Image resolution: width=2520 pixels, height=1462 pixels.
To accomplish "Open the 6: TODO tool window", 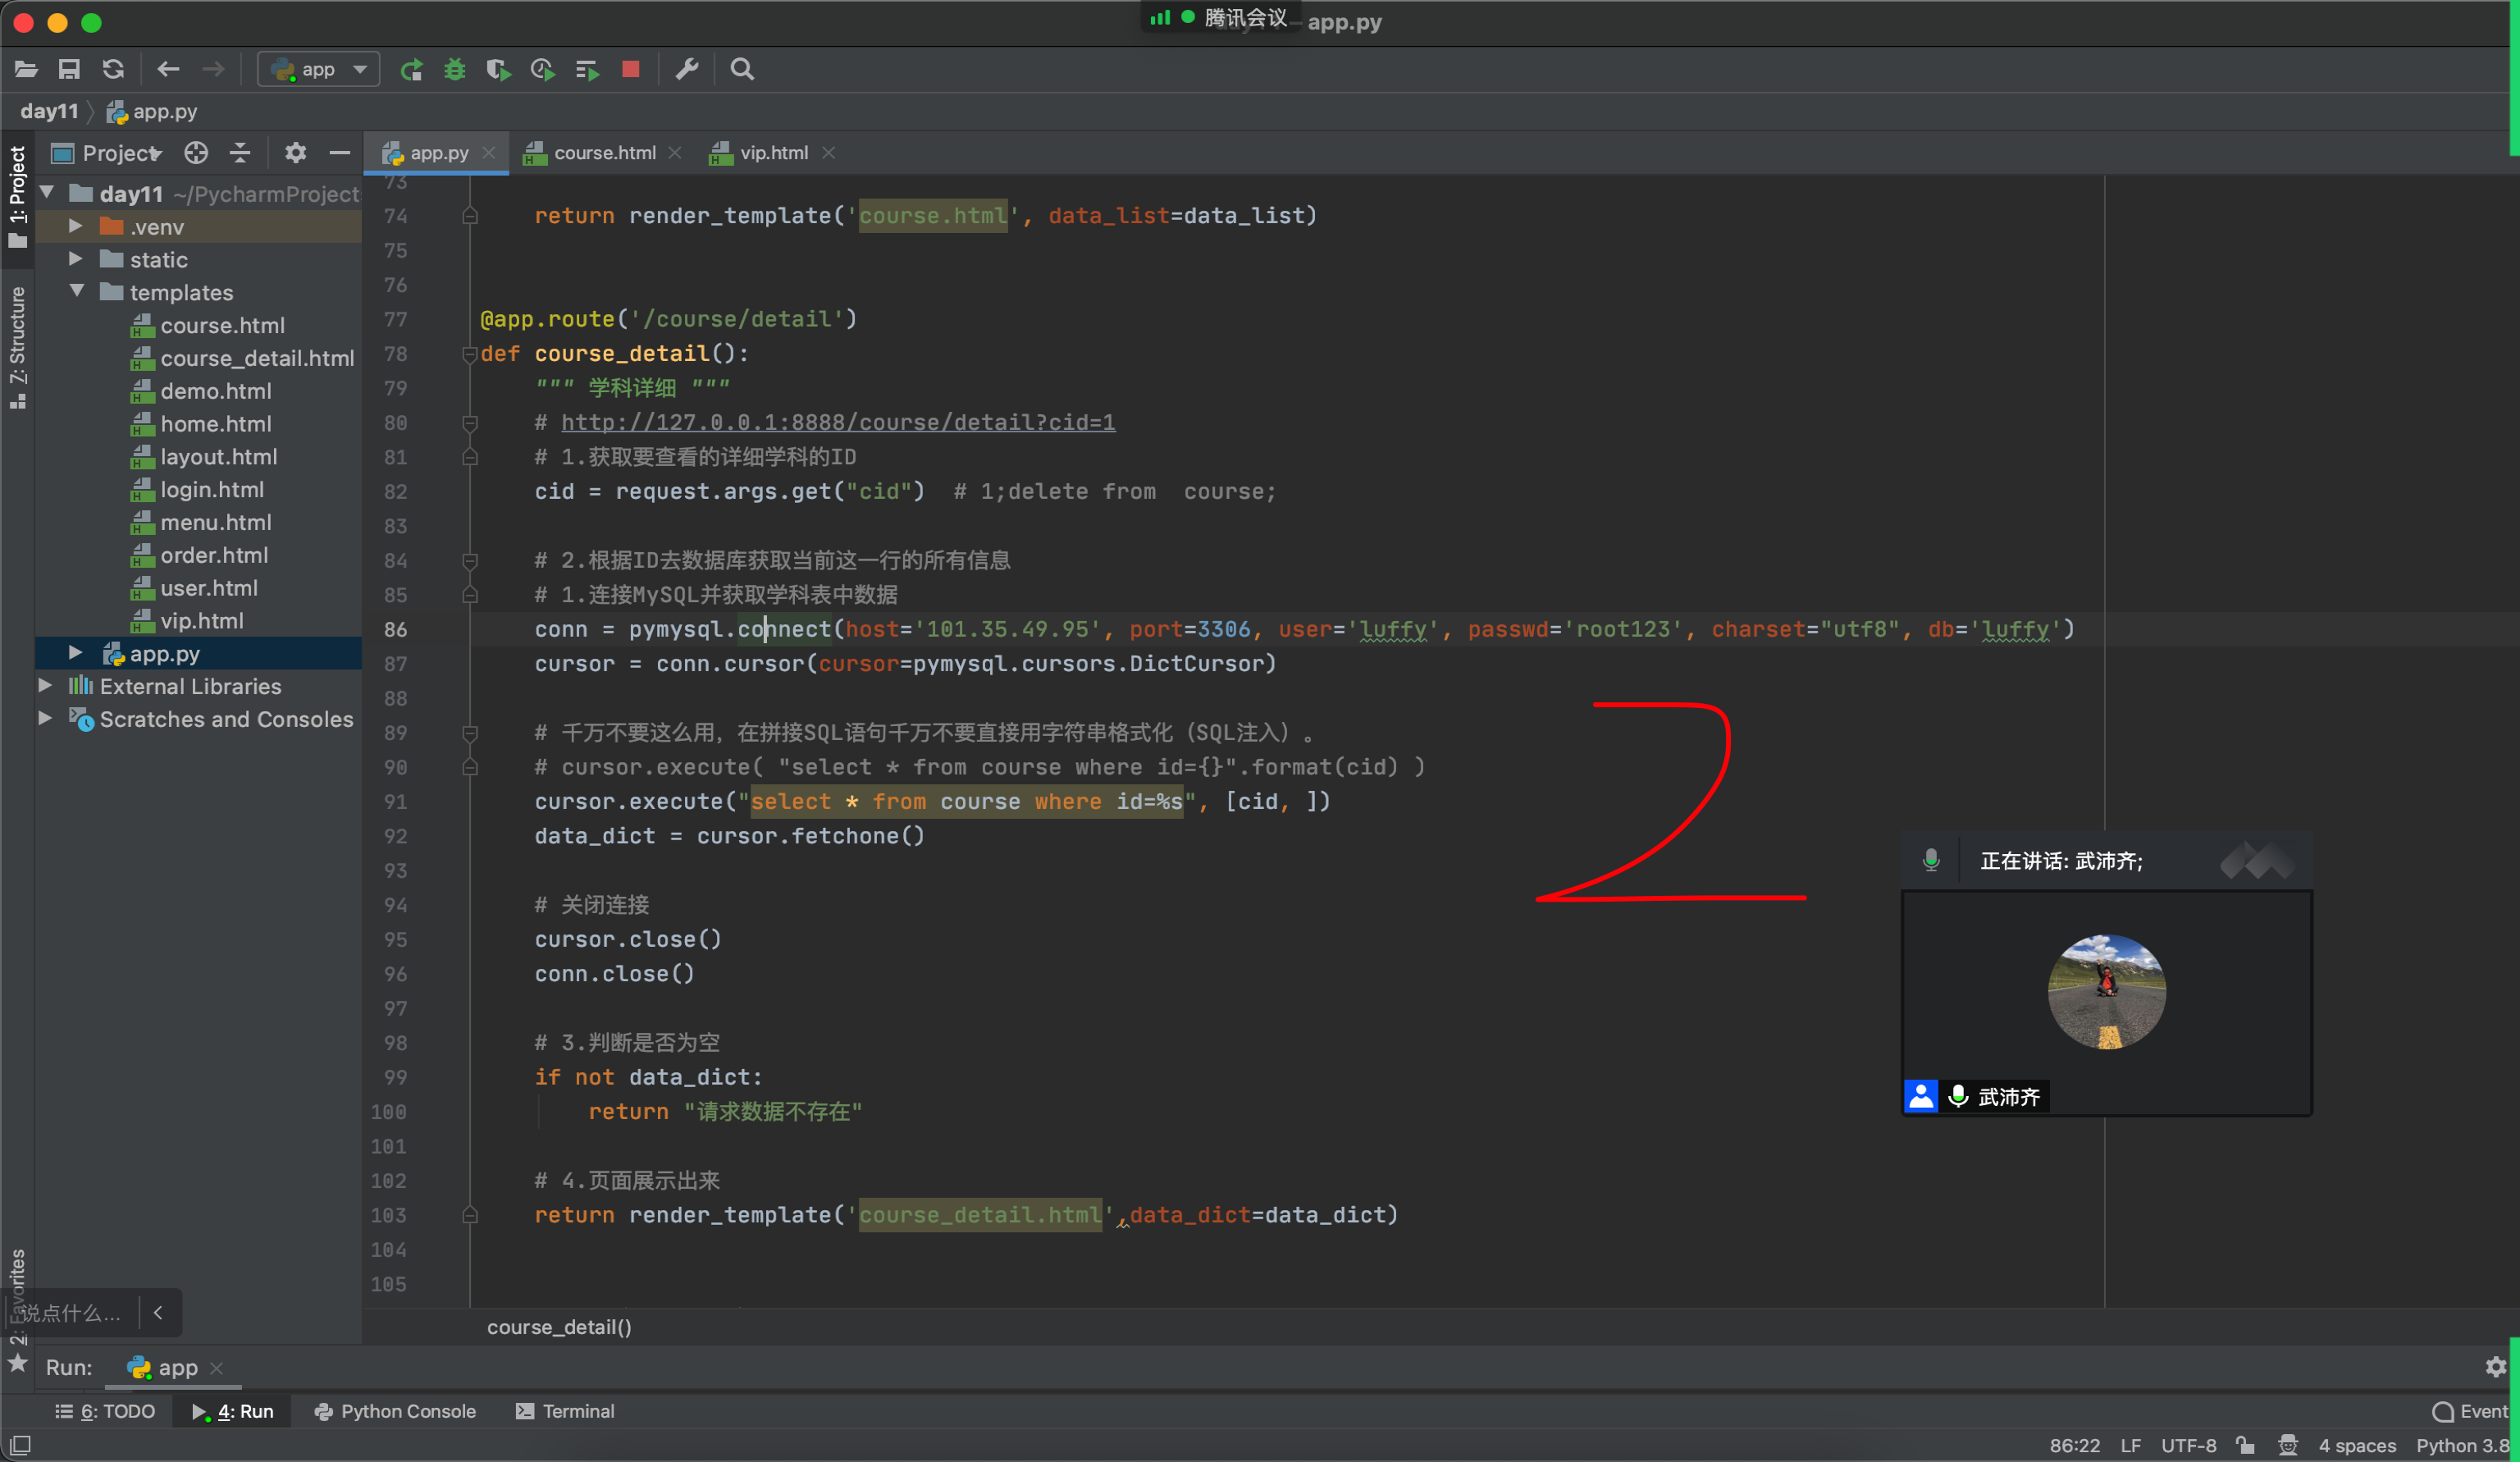I will tap(105, 1411).
